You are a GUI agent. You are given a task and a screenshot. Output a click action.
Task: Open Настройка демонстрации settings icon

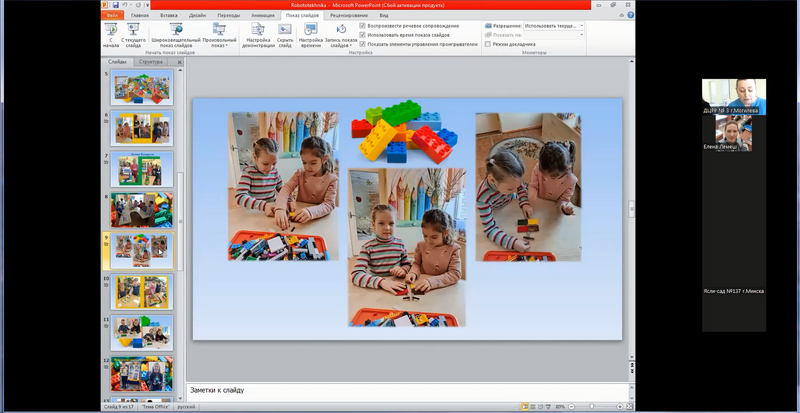coord(258,35)
